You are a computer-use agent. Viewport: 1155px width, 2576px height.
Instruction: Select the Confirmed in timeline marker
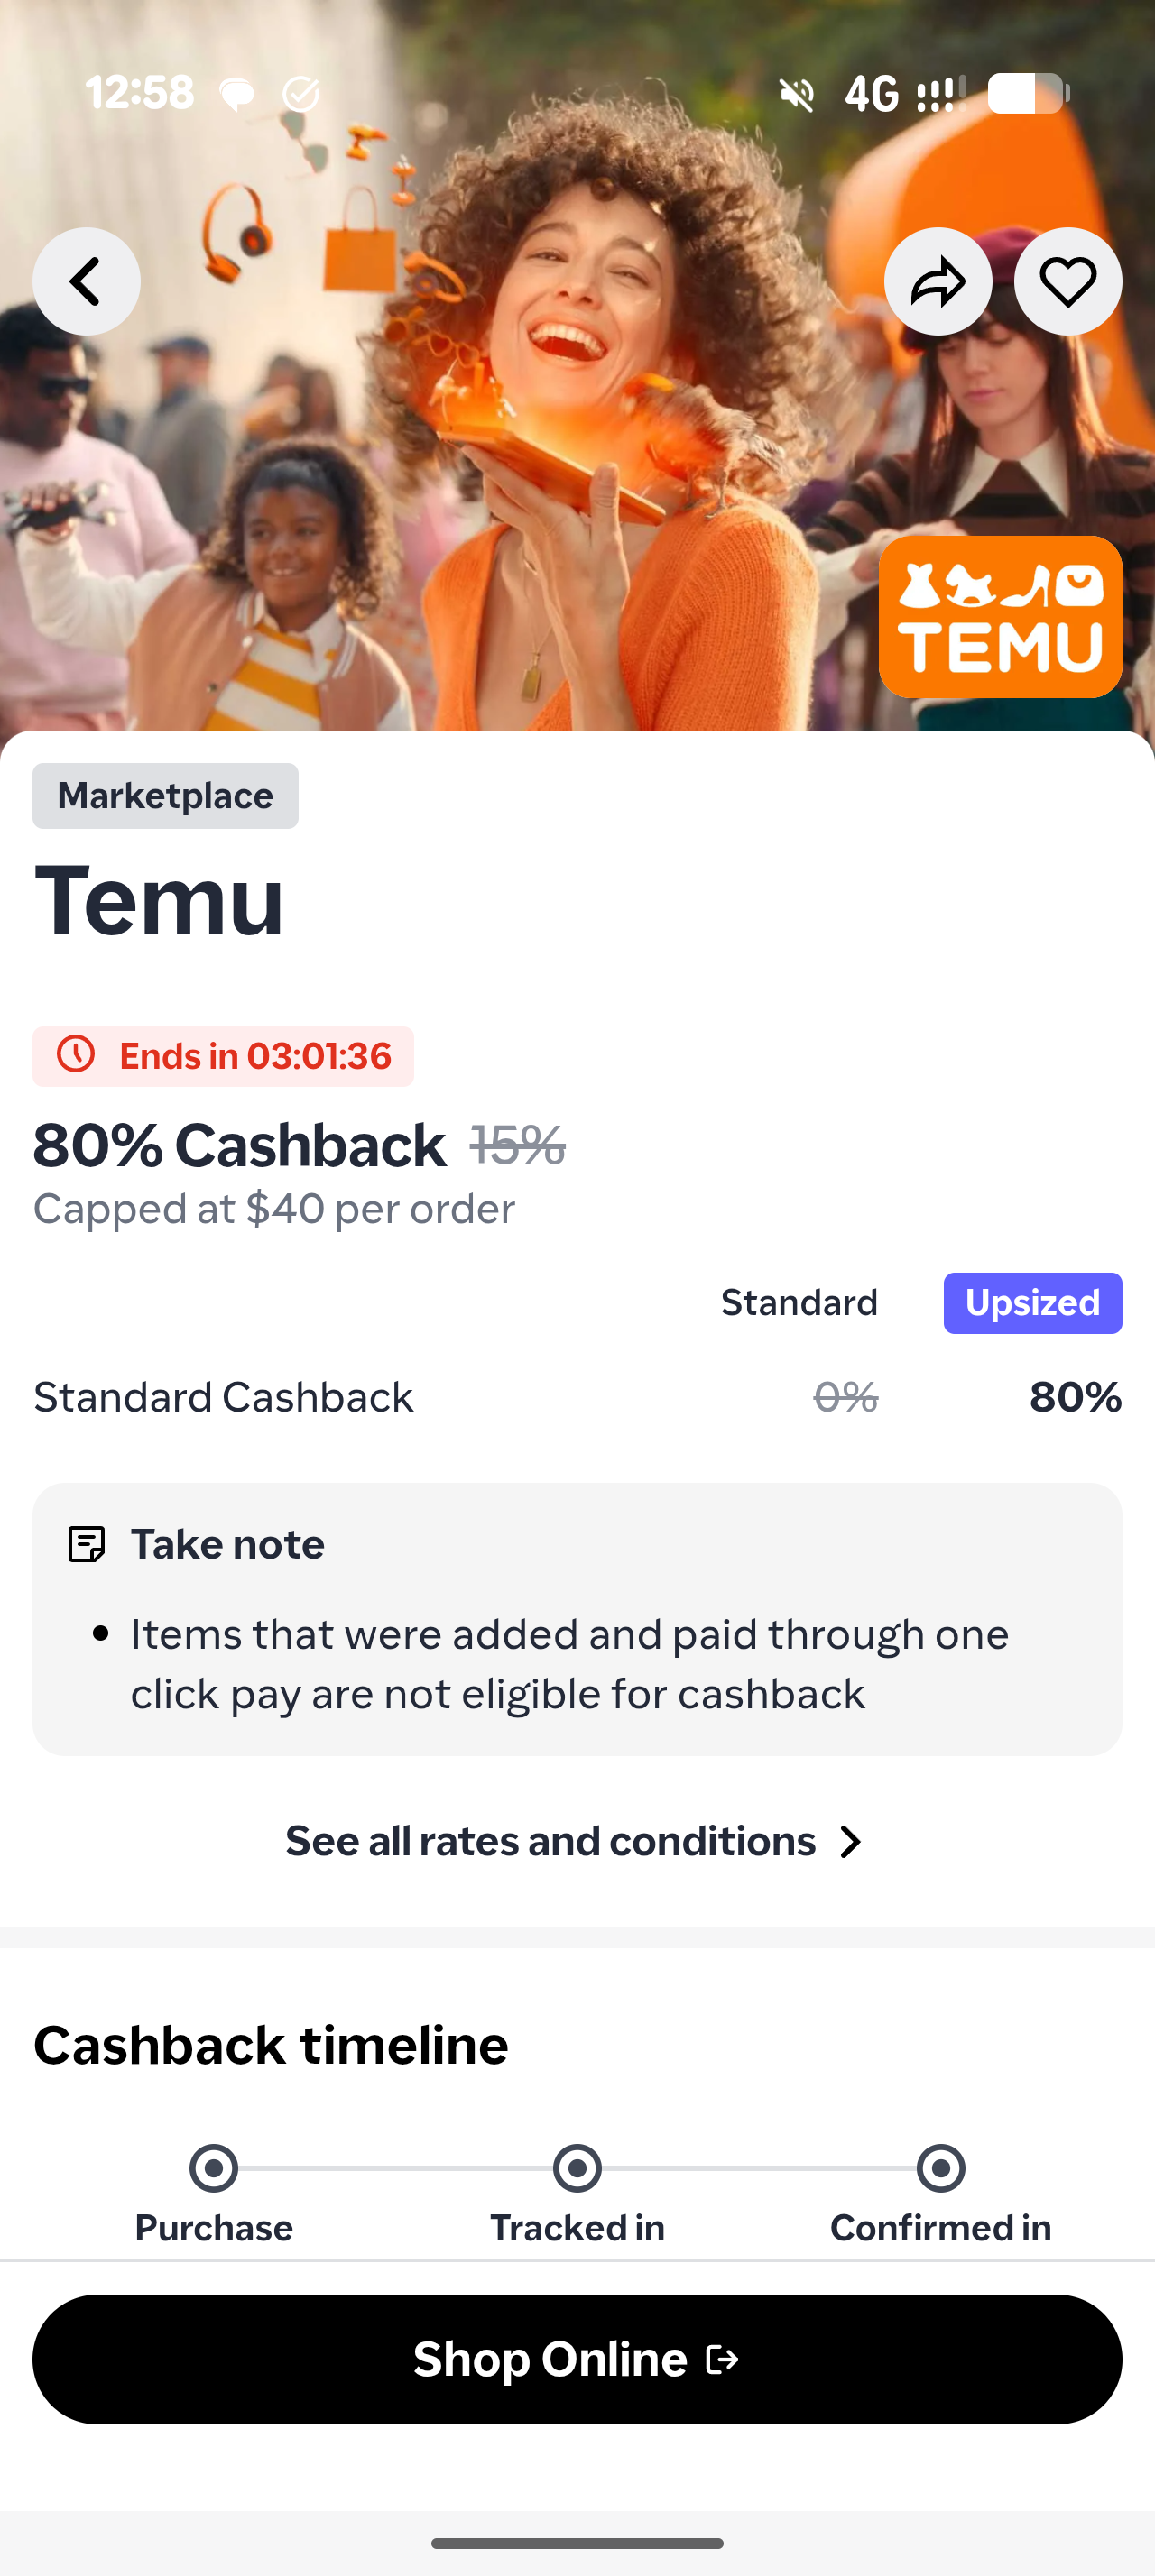pos(941,2168)
